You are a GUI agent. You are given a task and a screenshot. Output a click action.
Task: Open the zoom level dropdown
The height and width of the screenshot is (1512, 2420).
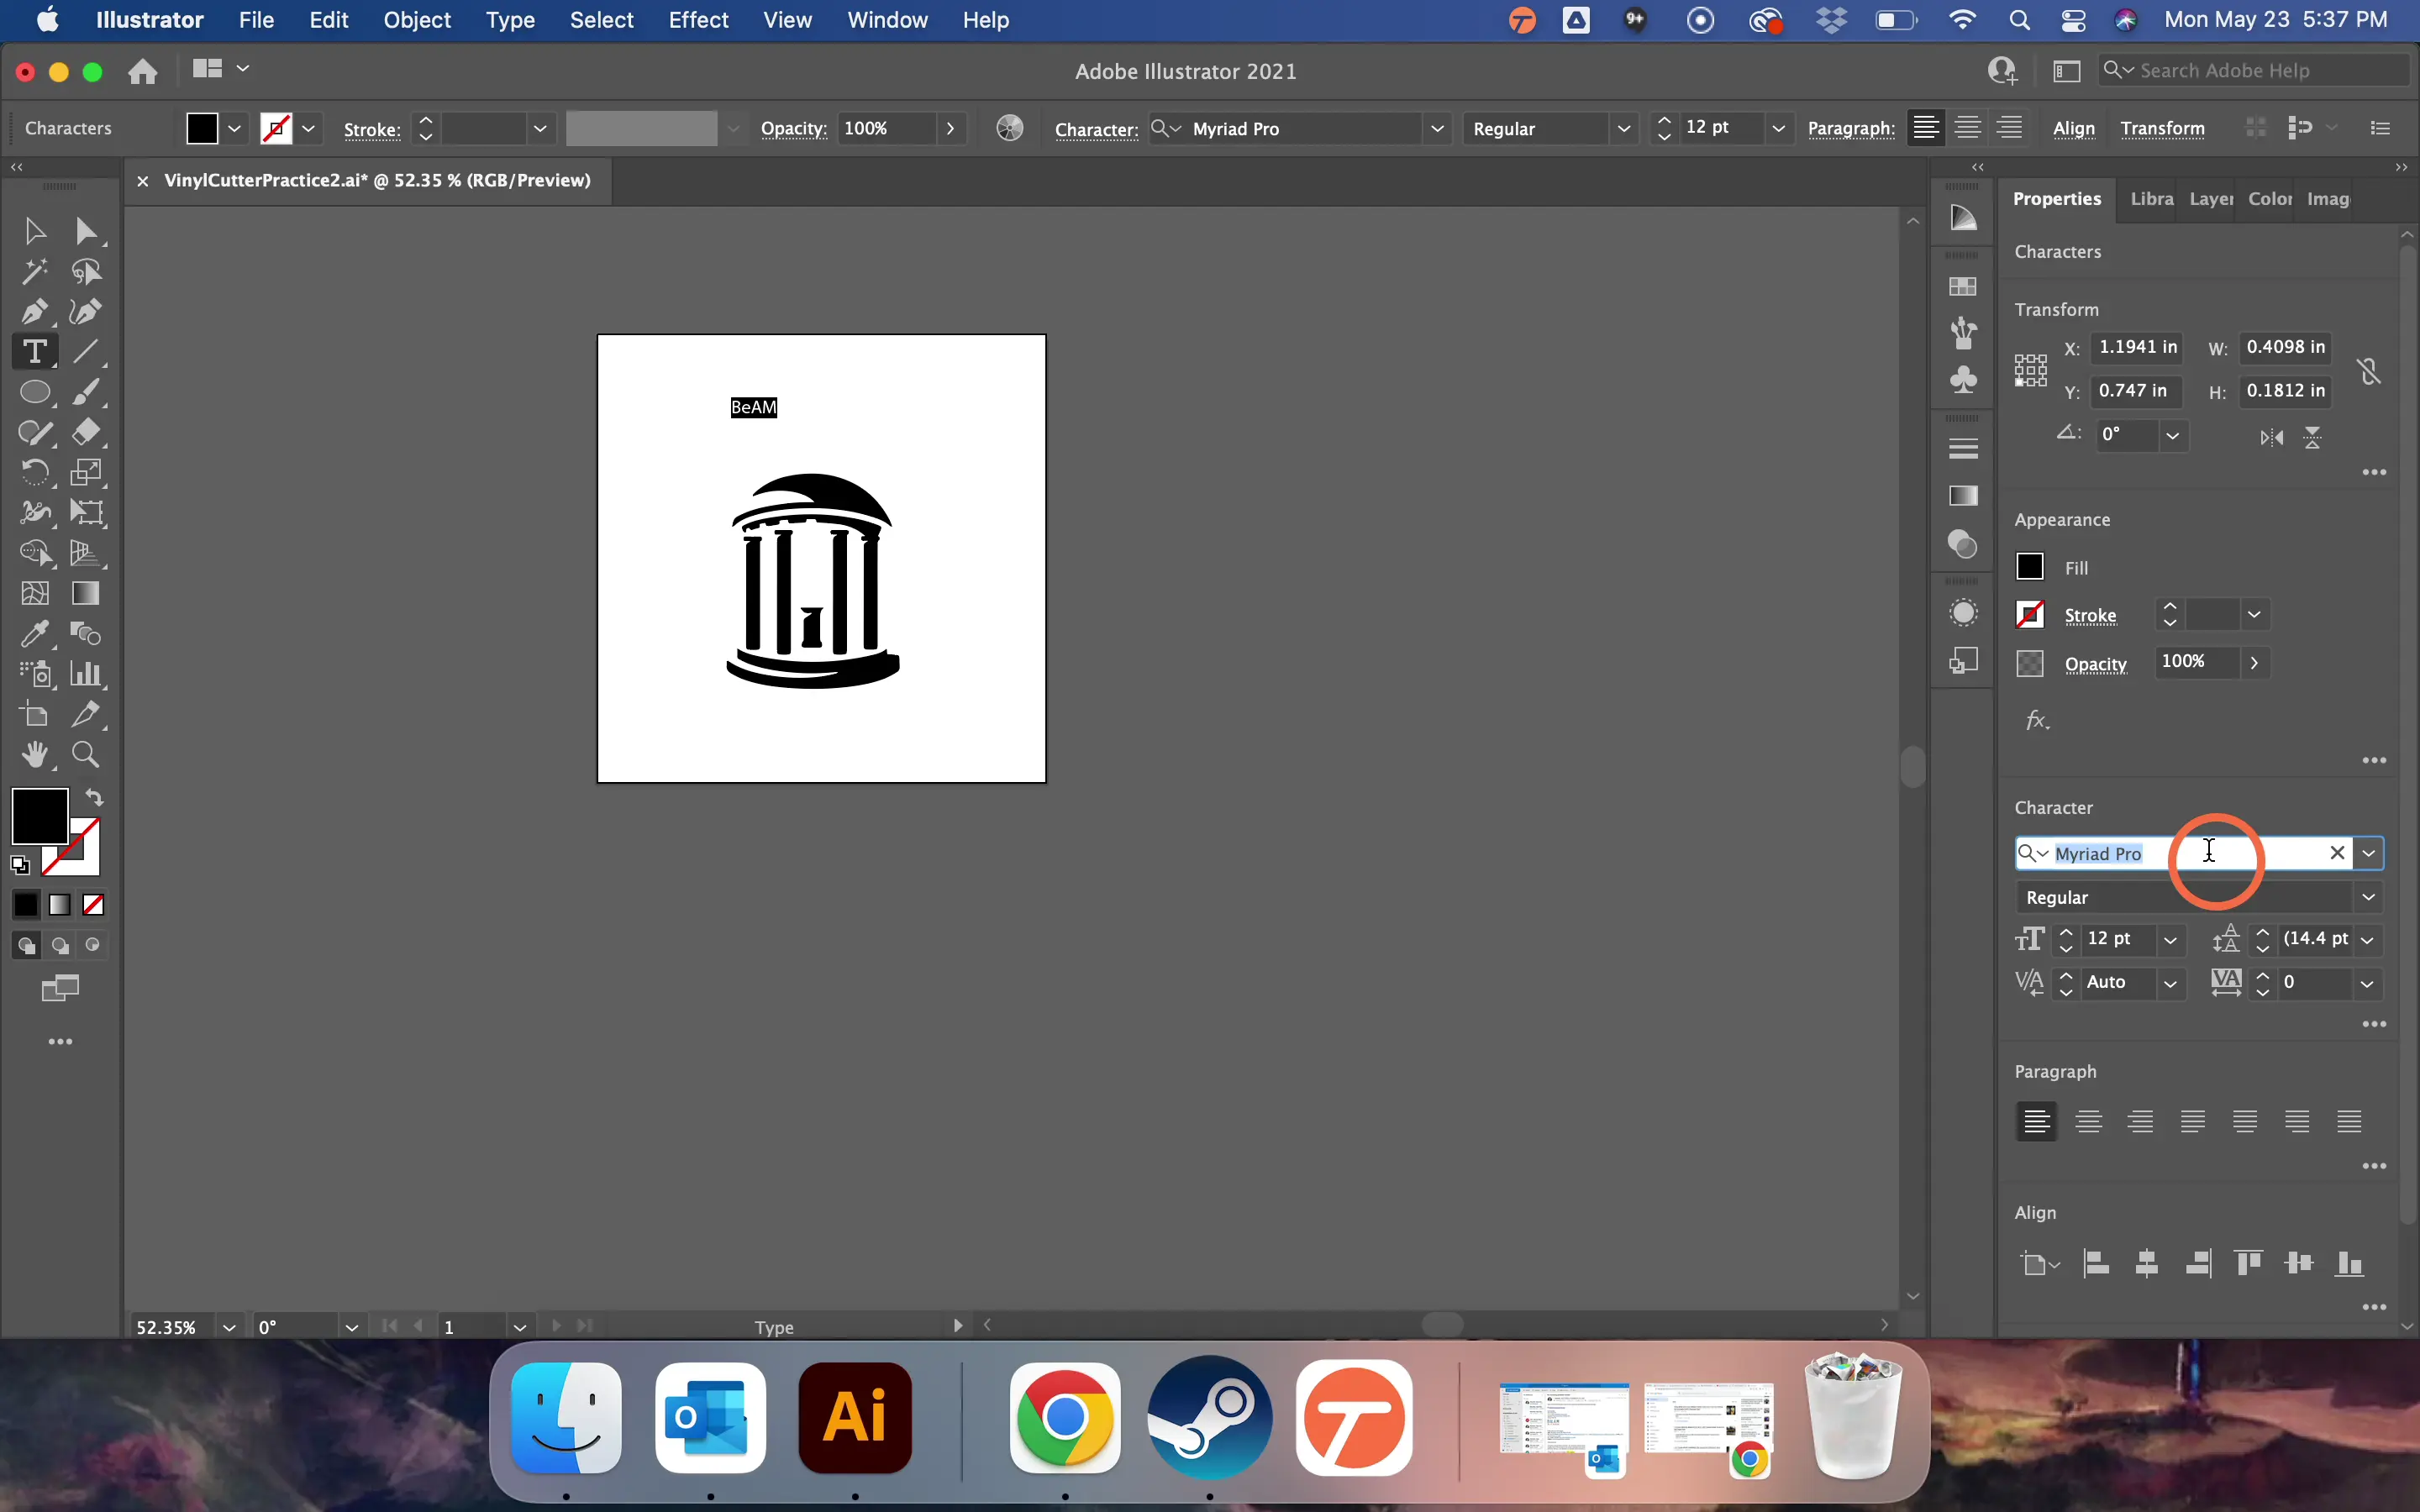click(x=229, y=1327)
